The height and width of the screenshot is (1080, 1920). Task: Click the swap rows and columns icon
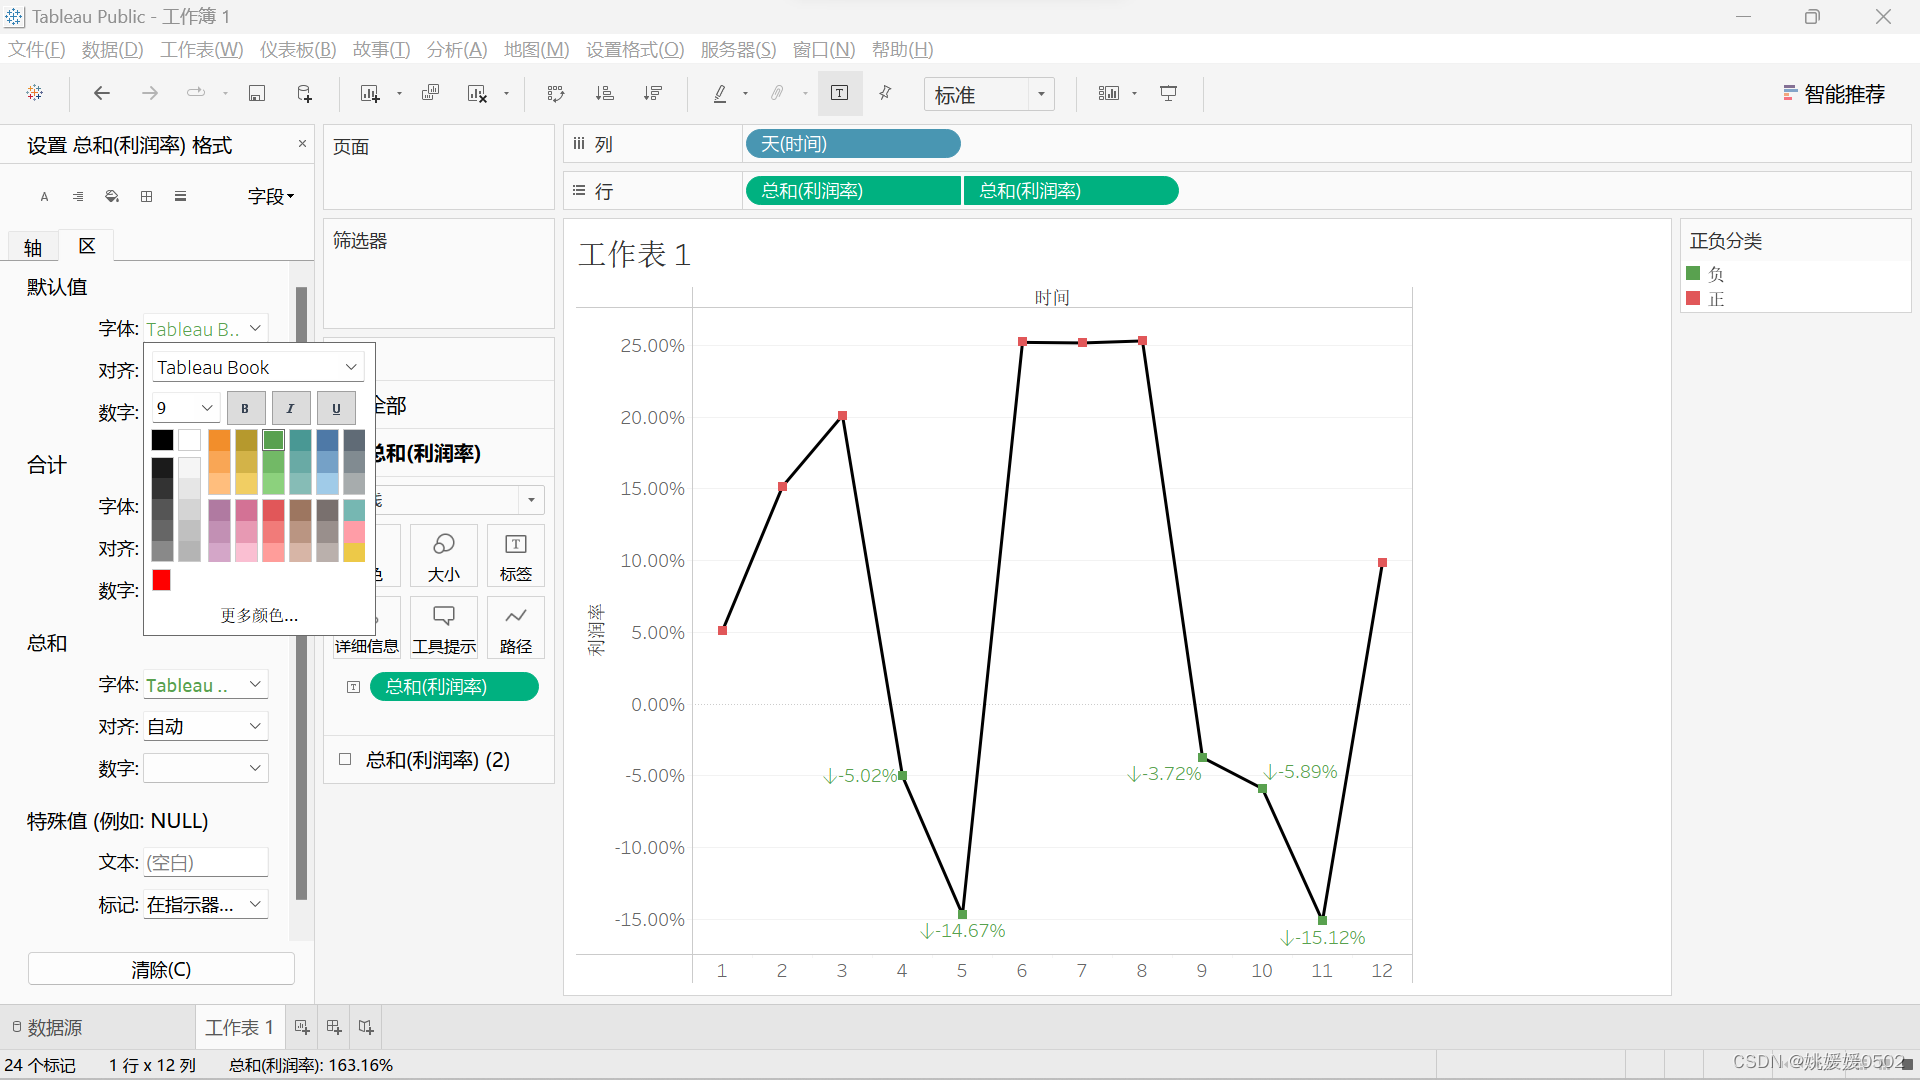[x=556, y=93]
